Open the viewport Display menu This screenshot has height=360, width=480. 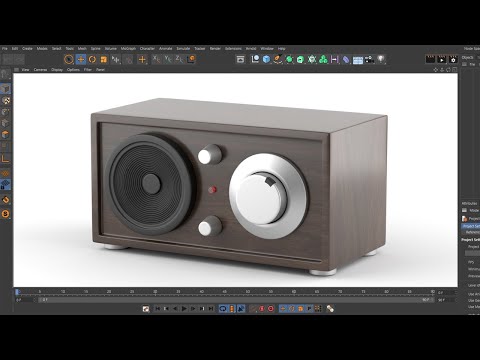click(57, 70)
